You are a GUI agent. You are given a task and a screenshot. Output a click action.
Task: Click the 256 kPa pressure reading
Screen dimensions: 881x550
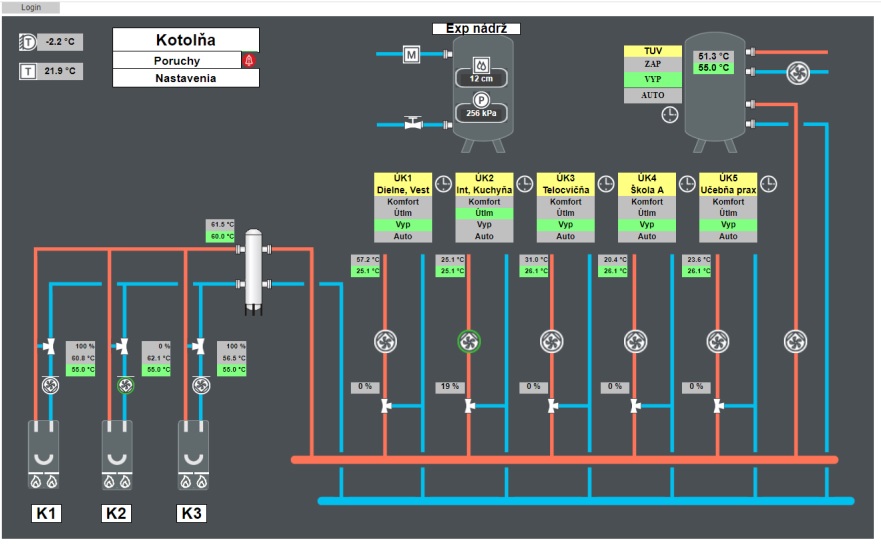(x=481, y=113)
